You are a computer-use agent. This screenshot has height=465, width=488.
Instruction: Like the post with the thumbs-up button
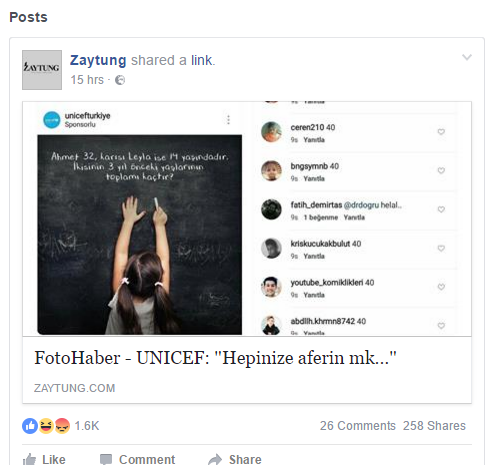[x=44, y=459]
